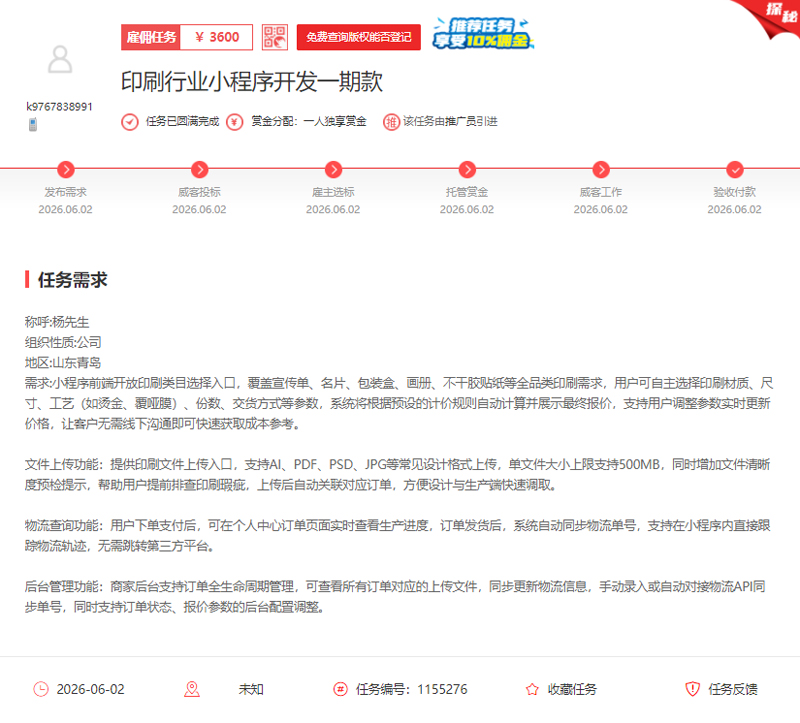This screenshot has height=723, width=800.
Task: Click the 未知 location text
Action: (251, 689)
